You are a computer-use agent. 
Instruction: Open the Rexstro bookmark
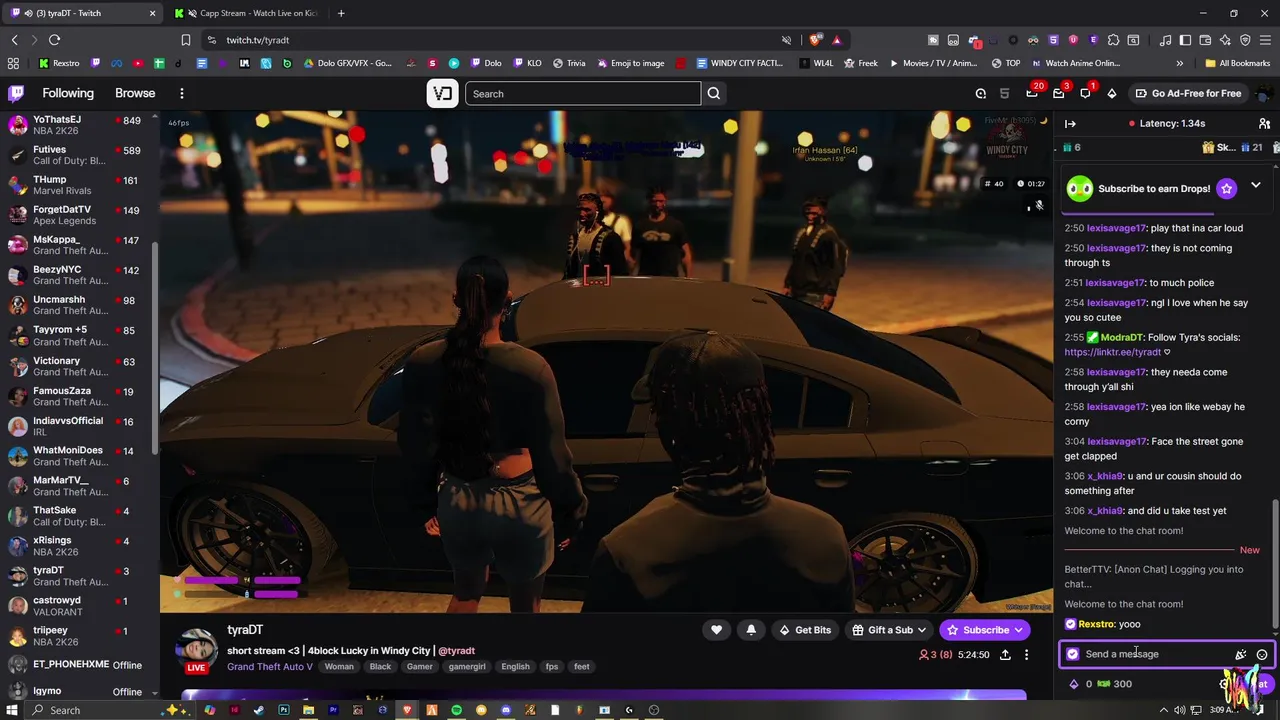coord(60,63)
